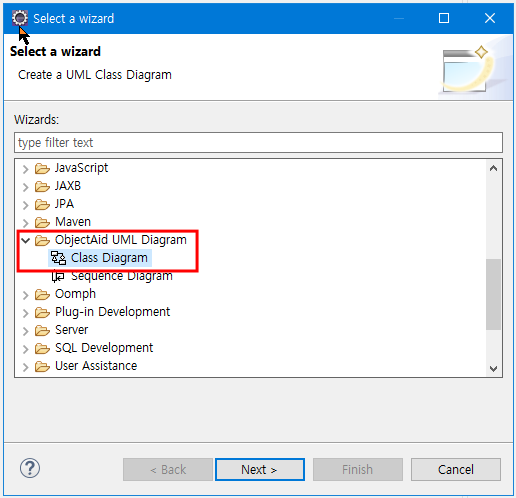This screenshot has width=516, height=498.
Task: Click the JavaScript folder icon
Action: [x=42, y=168]
